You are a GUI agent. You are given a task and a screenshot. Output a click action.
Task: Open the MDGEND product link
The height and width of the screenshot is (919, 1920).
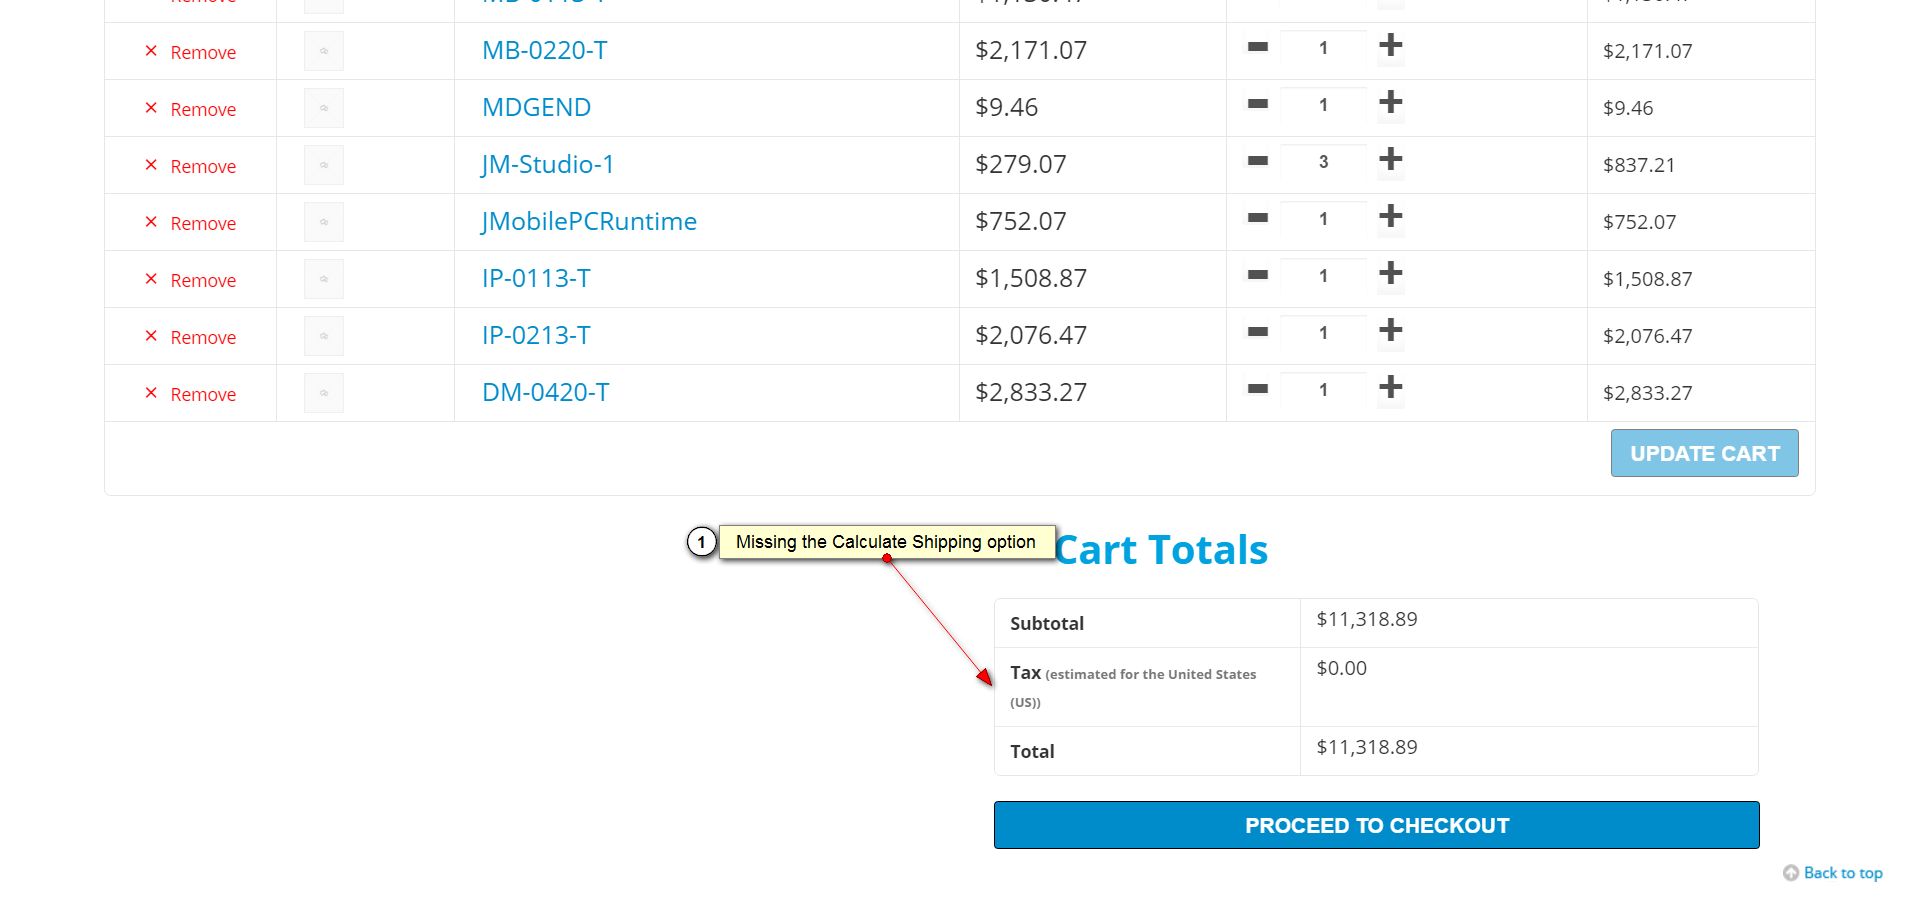[536, 107]
